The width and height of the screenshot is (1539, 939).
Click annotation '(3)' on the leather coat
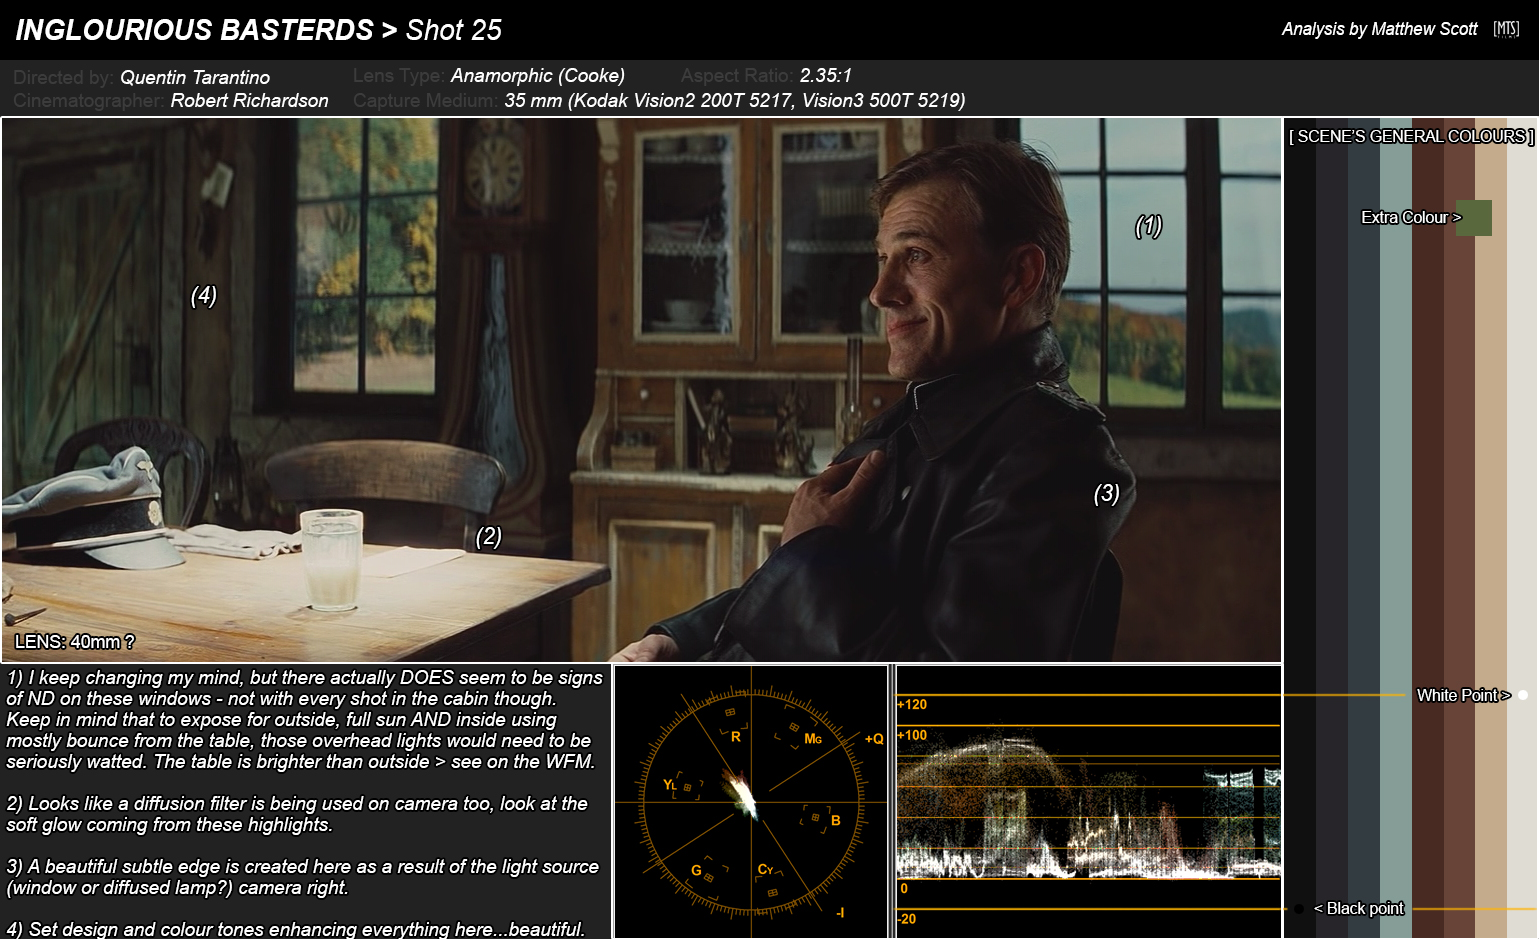1106,493
